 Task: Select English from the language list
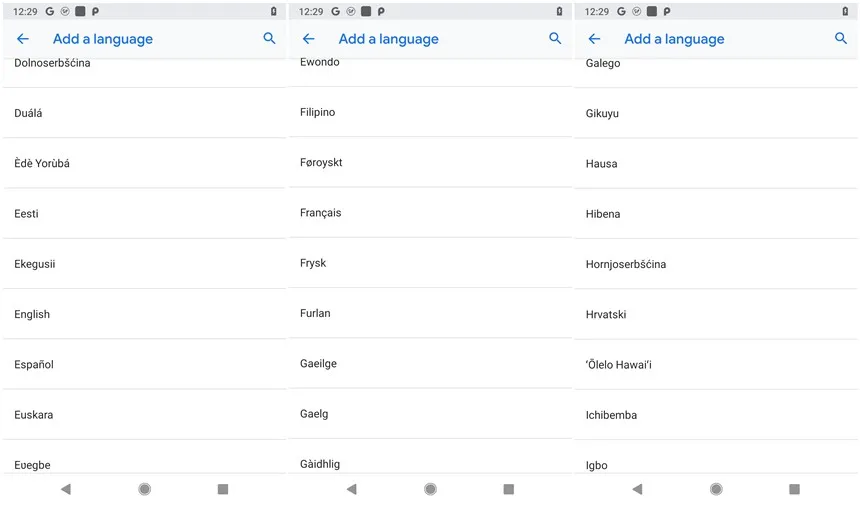[x=145, y=314]
